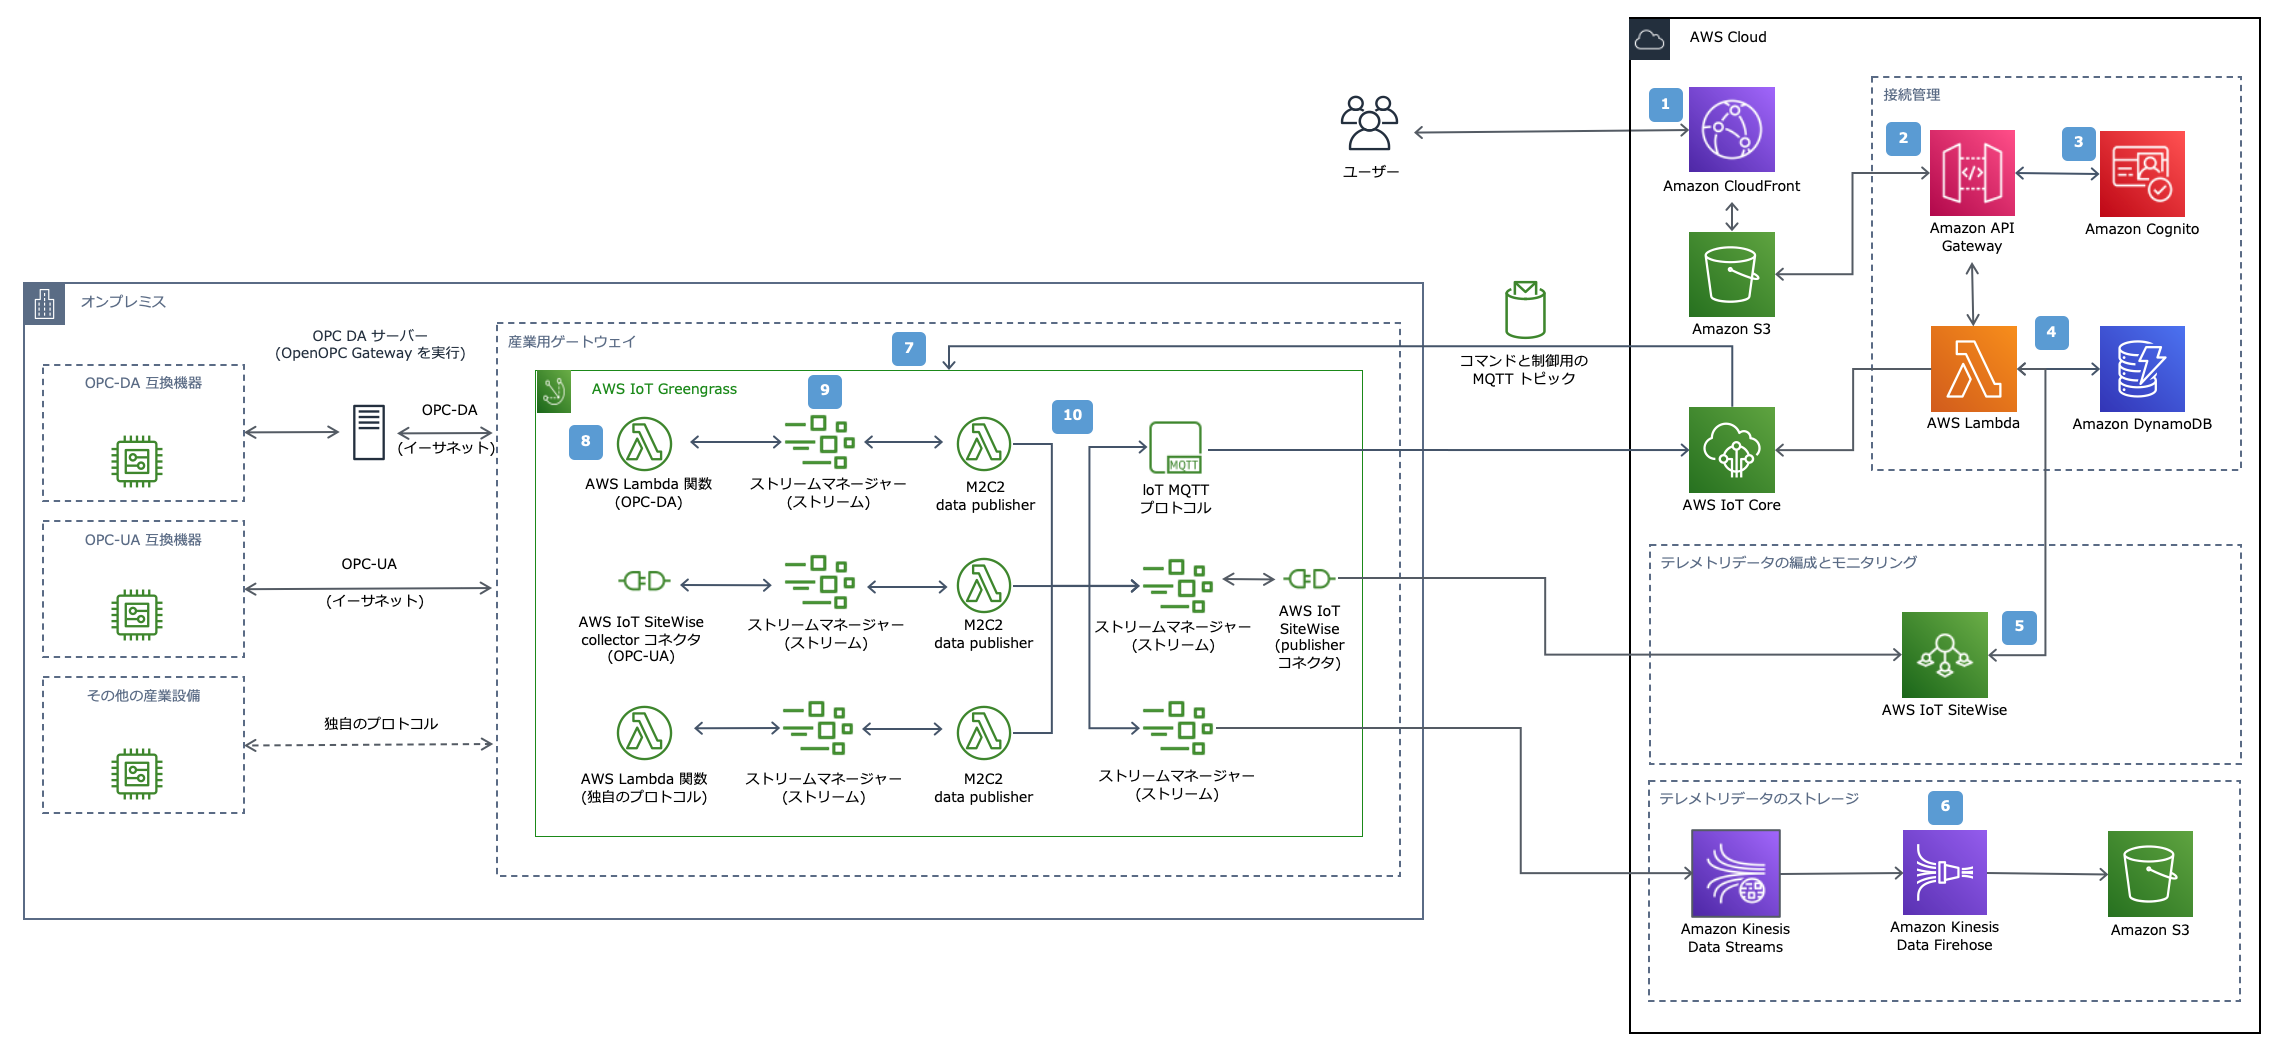
Task: Click the OPC DA server icon
Action: click(369, 432)
